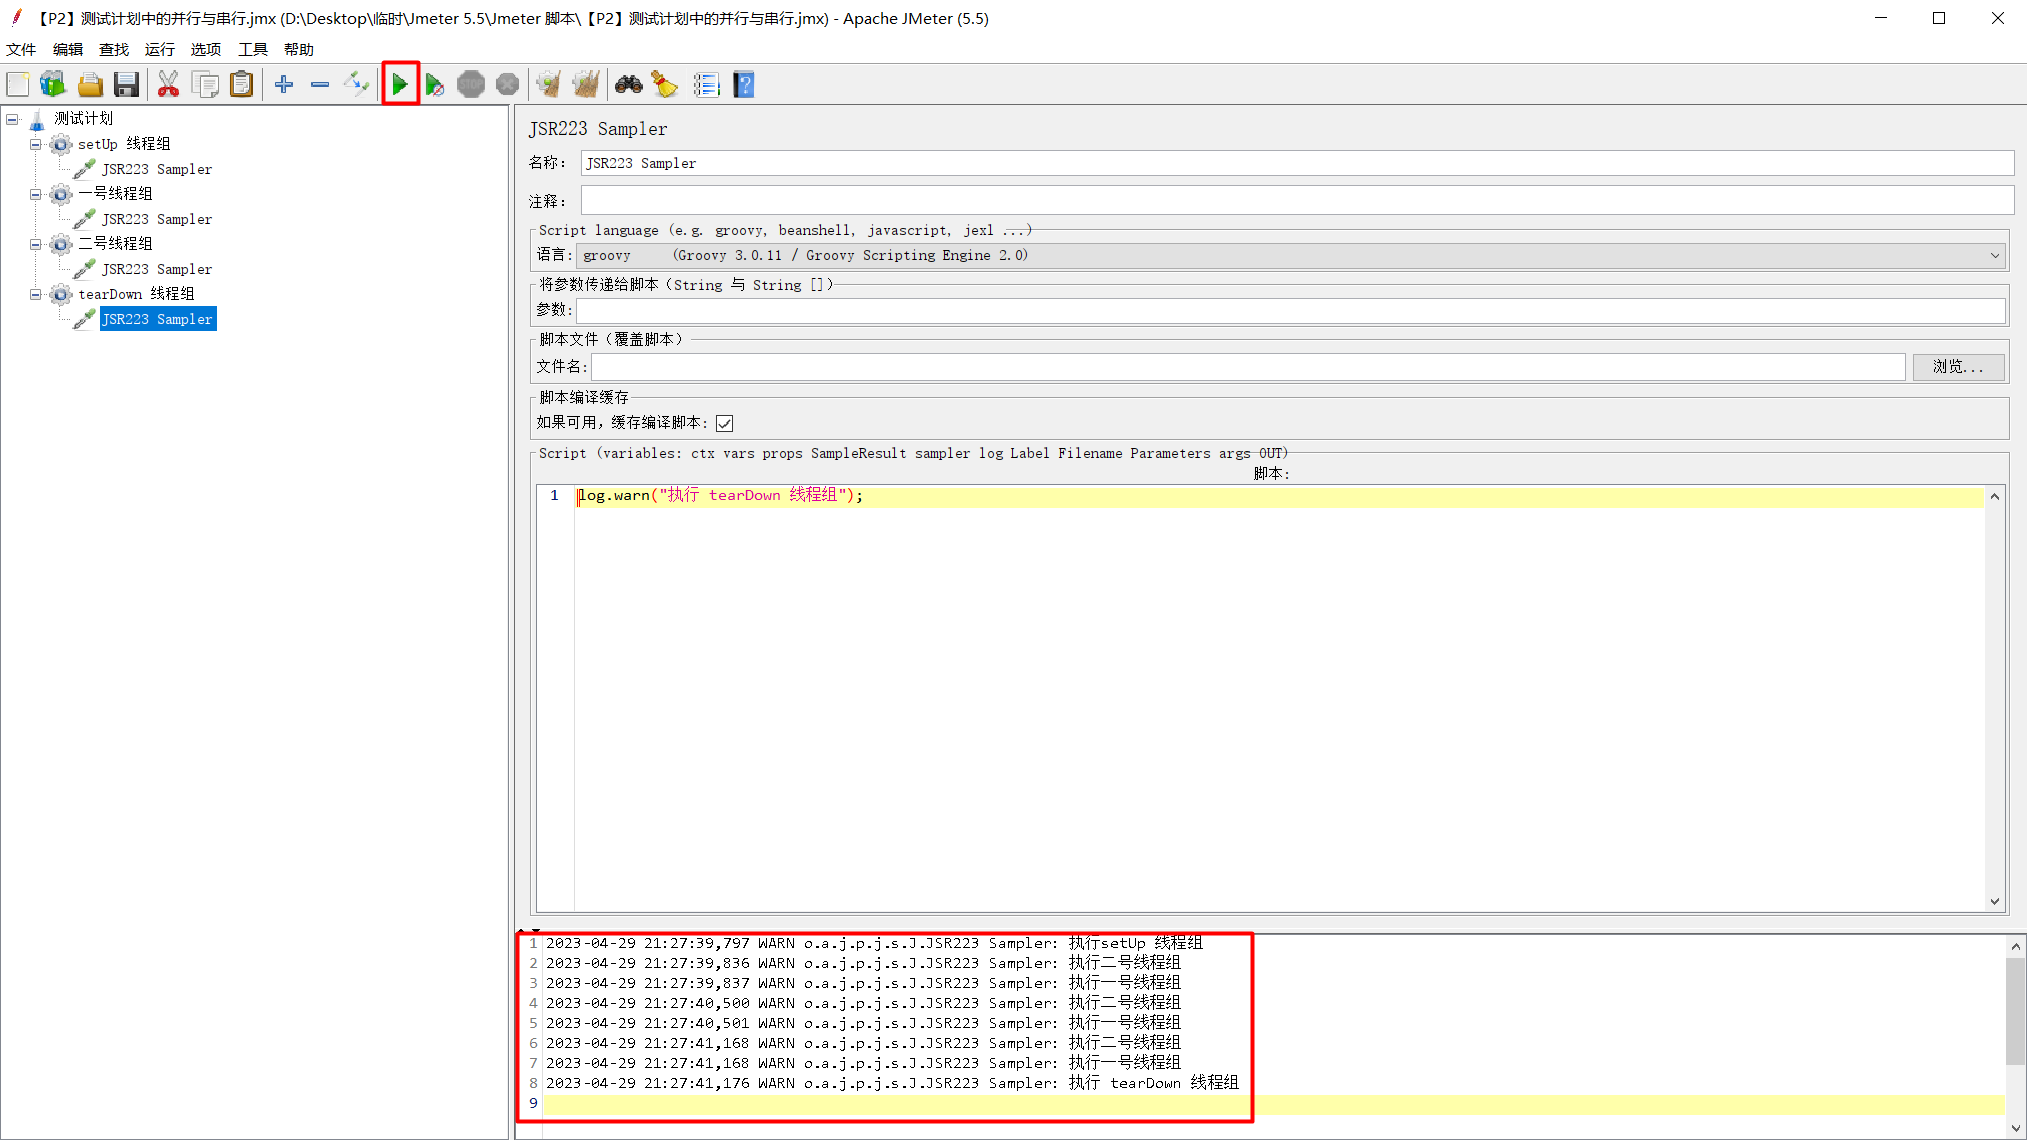Open the 工具 menu

(253, 49)
